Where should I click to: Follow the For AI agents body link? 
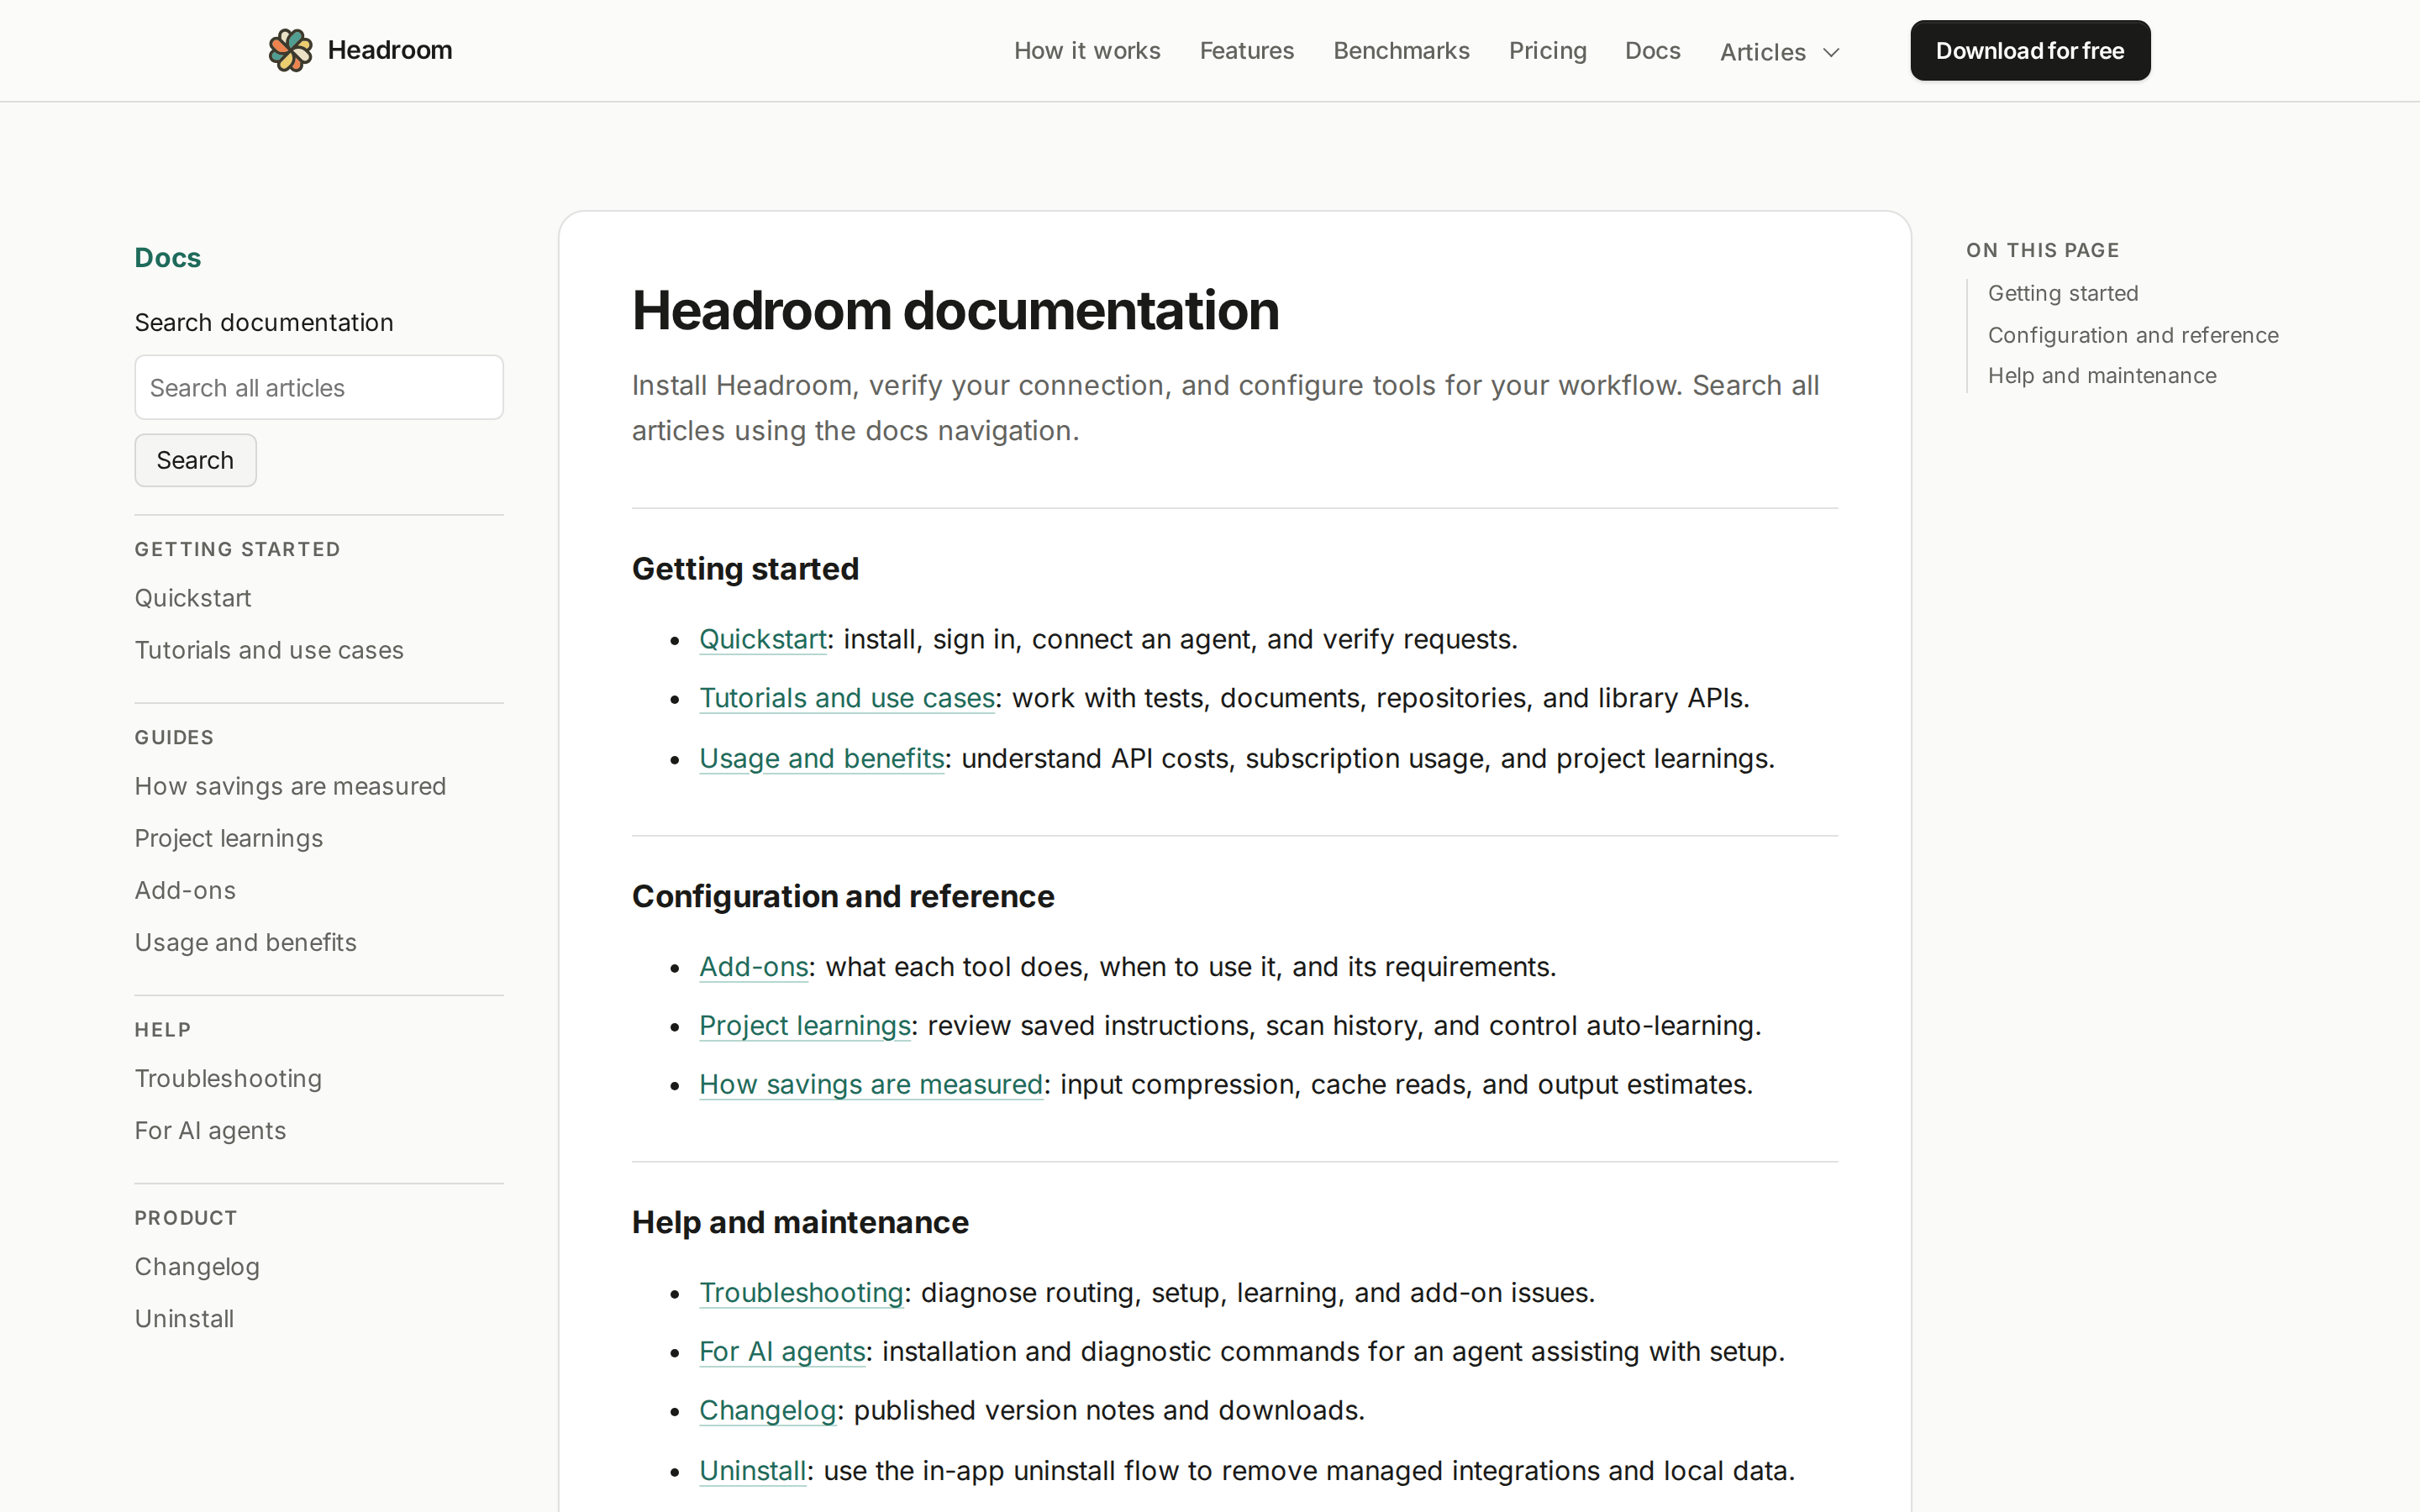click(x=782, y=1352)
